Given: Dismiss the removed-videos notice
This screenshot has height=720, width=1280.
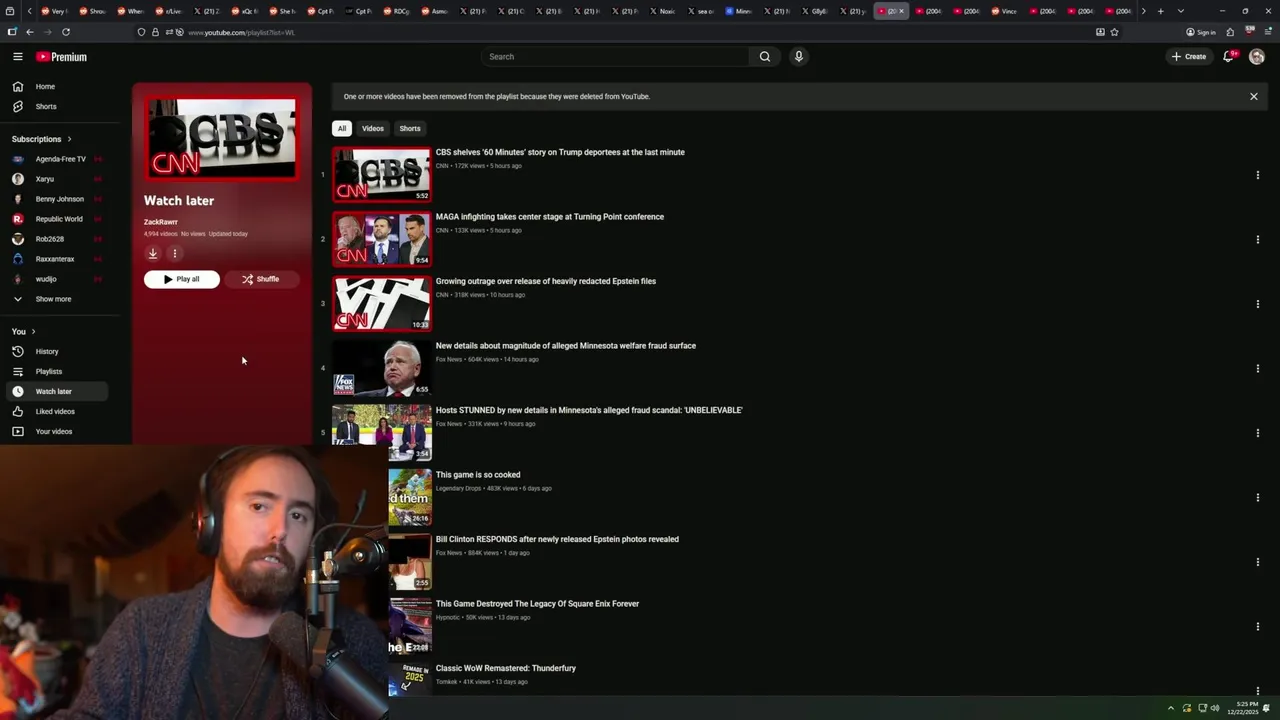Looking at the screenshot, I should coord(1253,97).
